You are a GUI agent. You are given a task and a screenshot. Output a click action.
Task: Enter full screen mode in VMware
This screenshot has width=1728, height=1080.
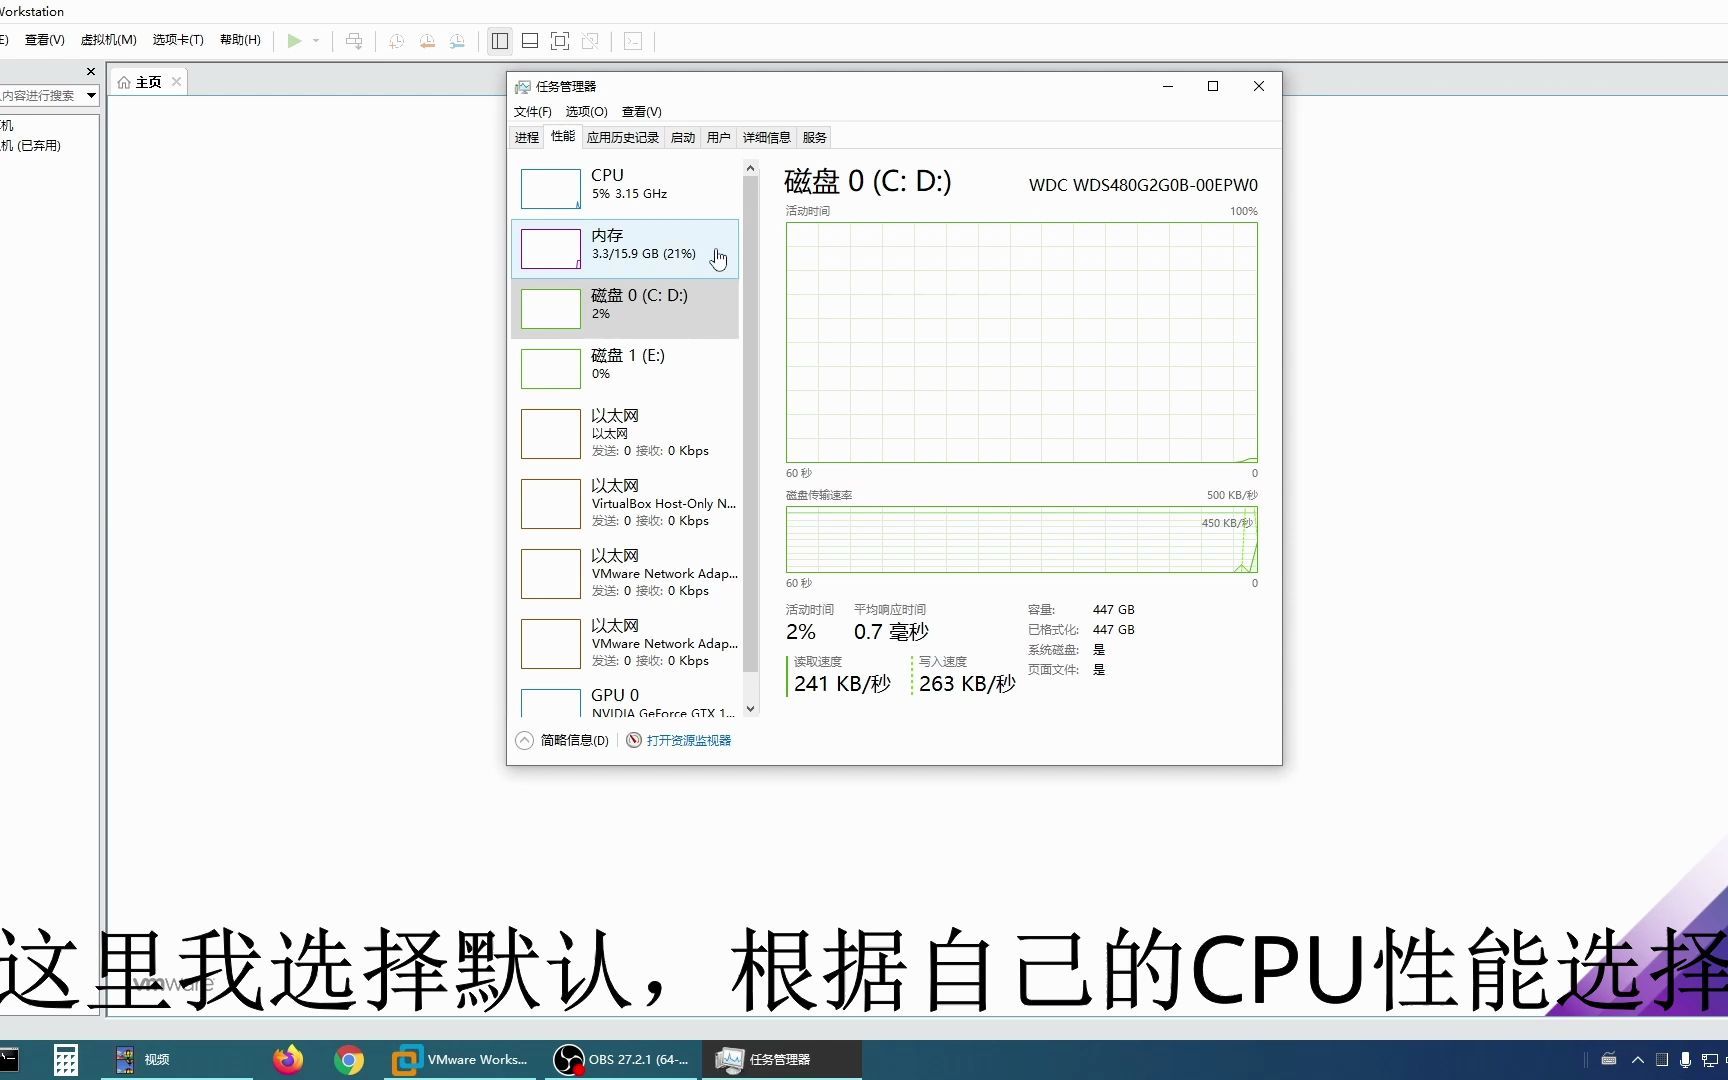click(x=560, y=40)
